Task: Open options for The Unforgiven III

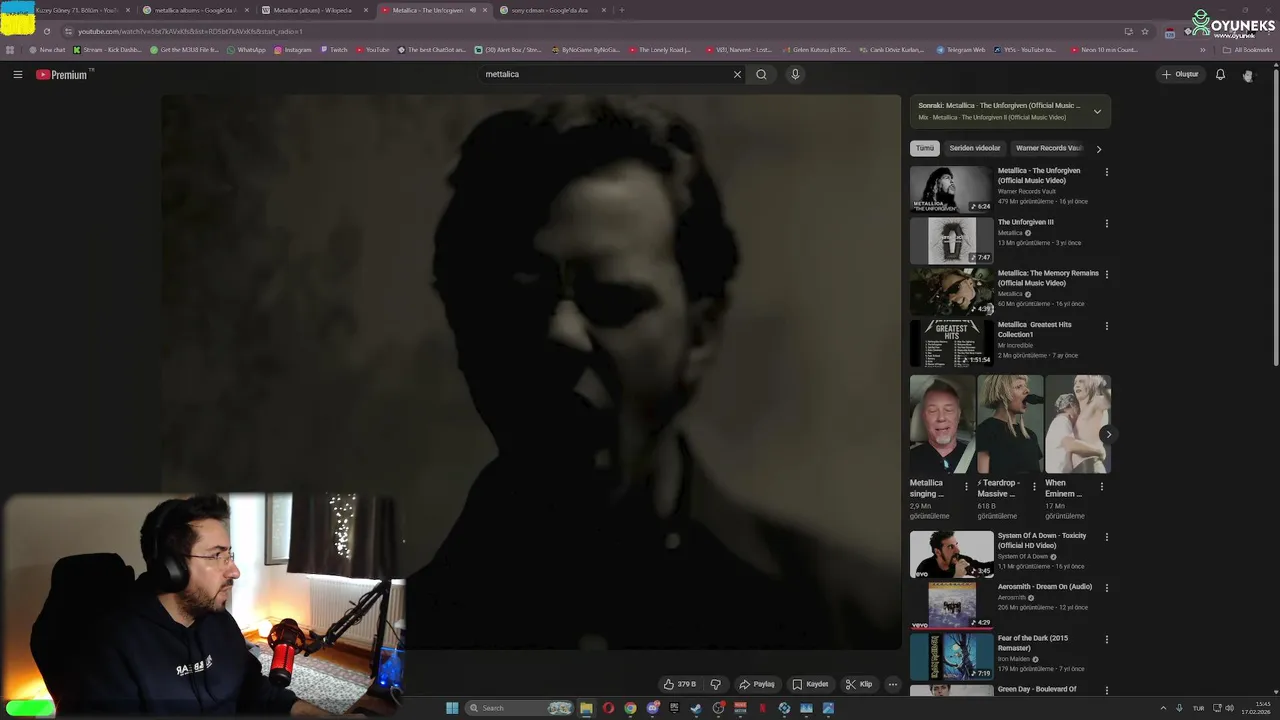Action: [x=1106, y=223]
